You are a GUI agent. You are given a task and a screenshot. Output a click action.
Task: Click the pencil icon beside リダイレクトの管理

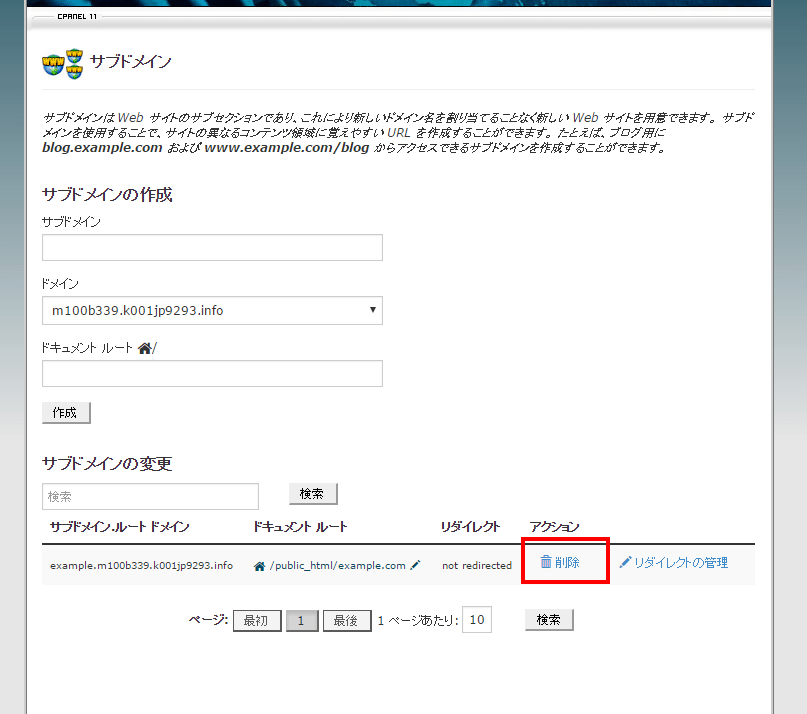pyautogui.click(x=625, y=563)
